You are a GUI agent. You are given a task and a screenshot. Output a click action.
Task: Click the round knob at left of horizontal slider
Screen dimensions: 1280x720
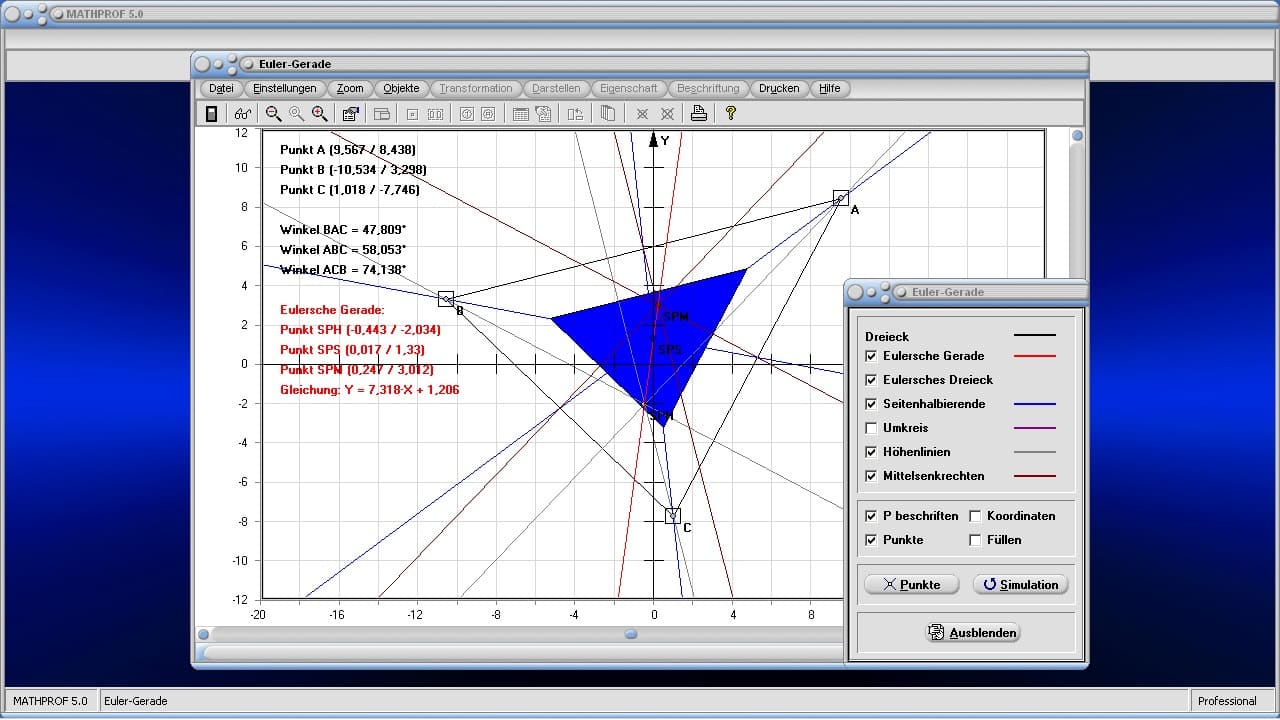[204, 634]
